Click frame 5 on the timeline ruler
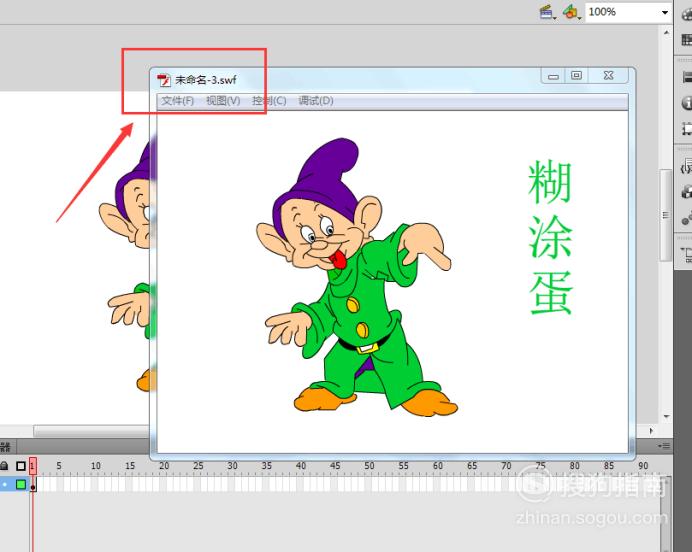This screenshot has width=692, height=552. point(59,466)
